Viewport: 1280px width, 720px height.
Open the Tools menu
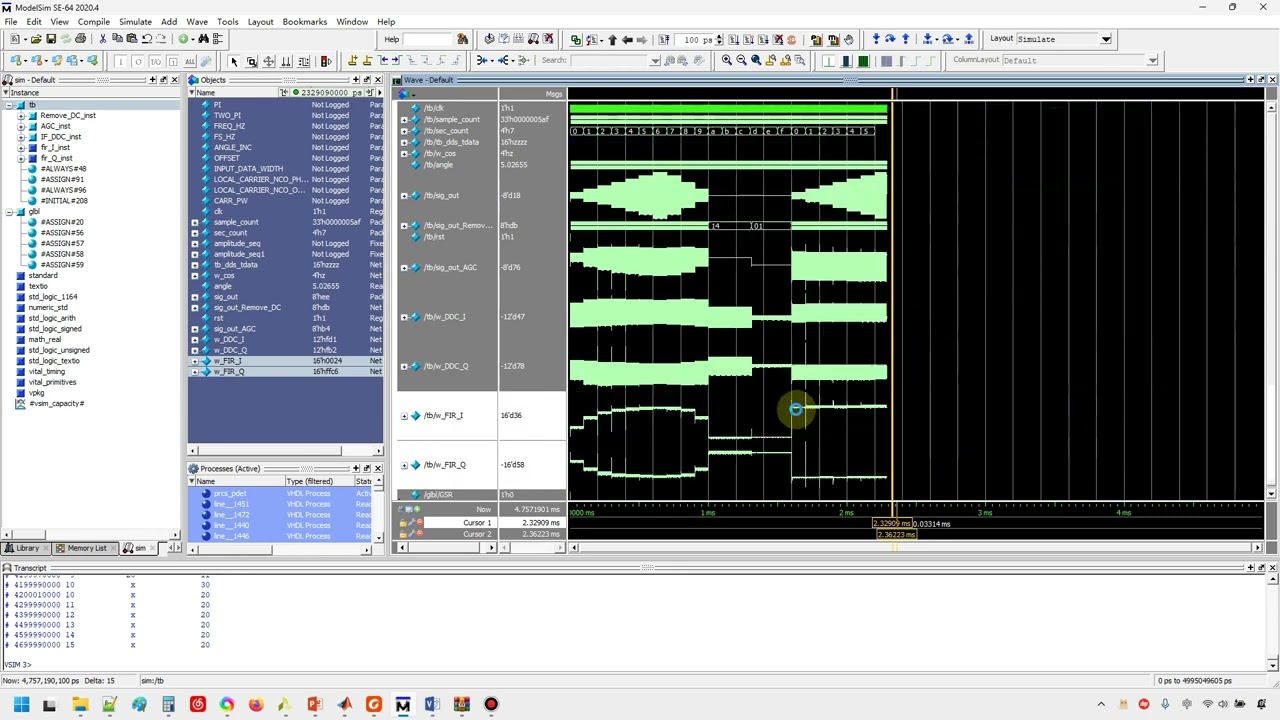[228, 21]
